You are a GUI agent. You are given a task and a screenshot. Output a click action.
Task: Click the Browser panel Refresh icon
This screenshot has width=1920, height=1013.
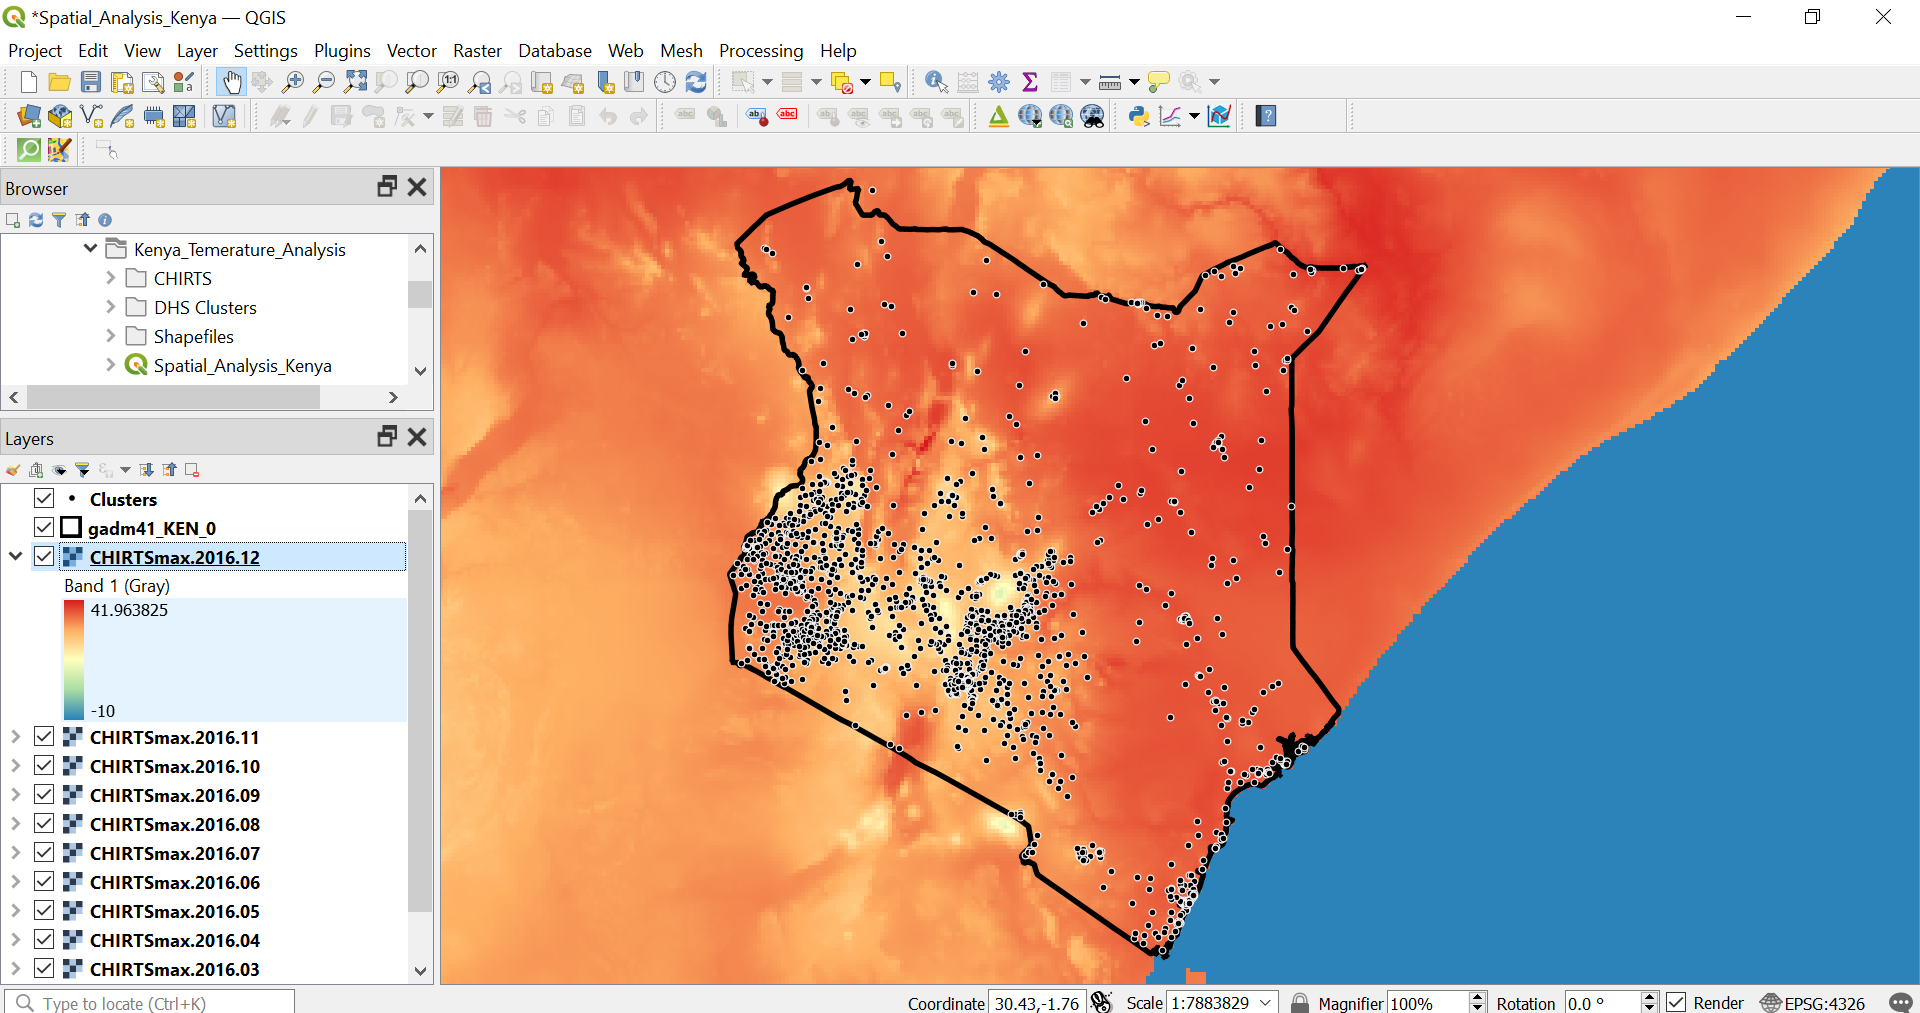tap(36, 220)
